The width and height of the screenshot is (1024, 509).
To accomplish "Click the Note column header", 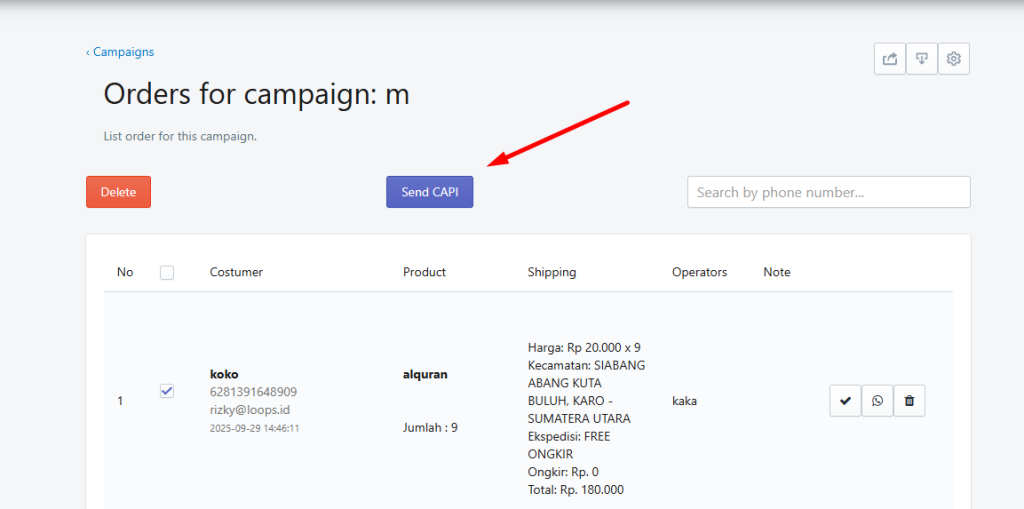I will [776, 272].
